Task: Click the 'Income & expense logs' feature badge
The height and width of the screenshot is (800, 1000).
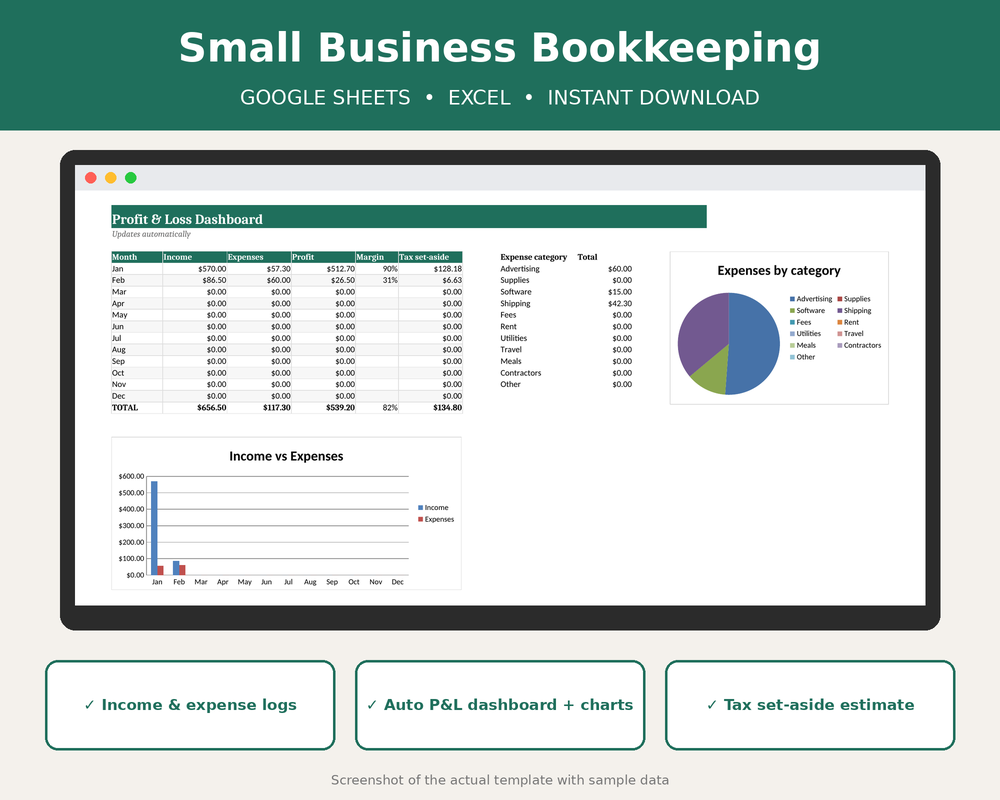Action: pyautogui.click(x=190, y=705)
